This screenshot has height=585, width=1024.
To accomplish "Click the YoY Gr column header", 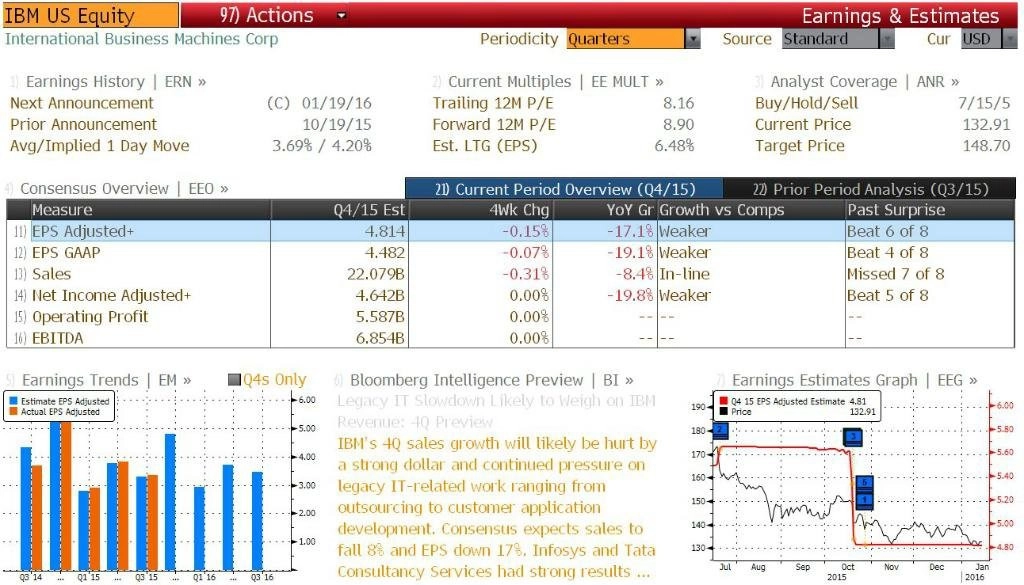I will point(605,210).
